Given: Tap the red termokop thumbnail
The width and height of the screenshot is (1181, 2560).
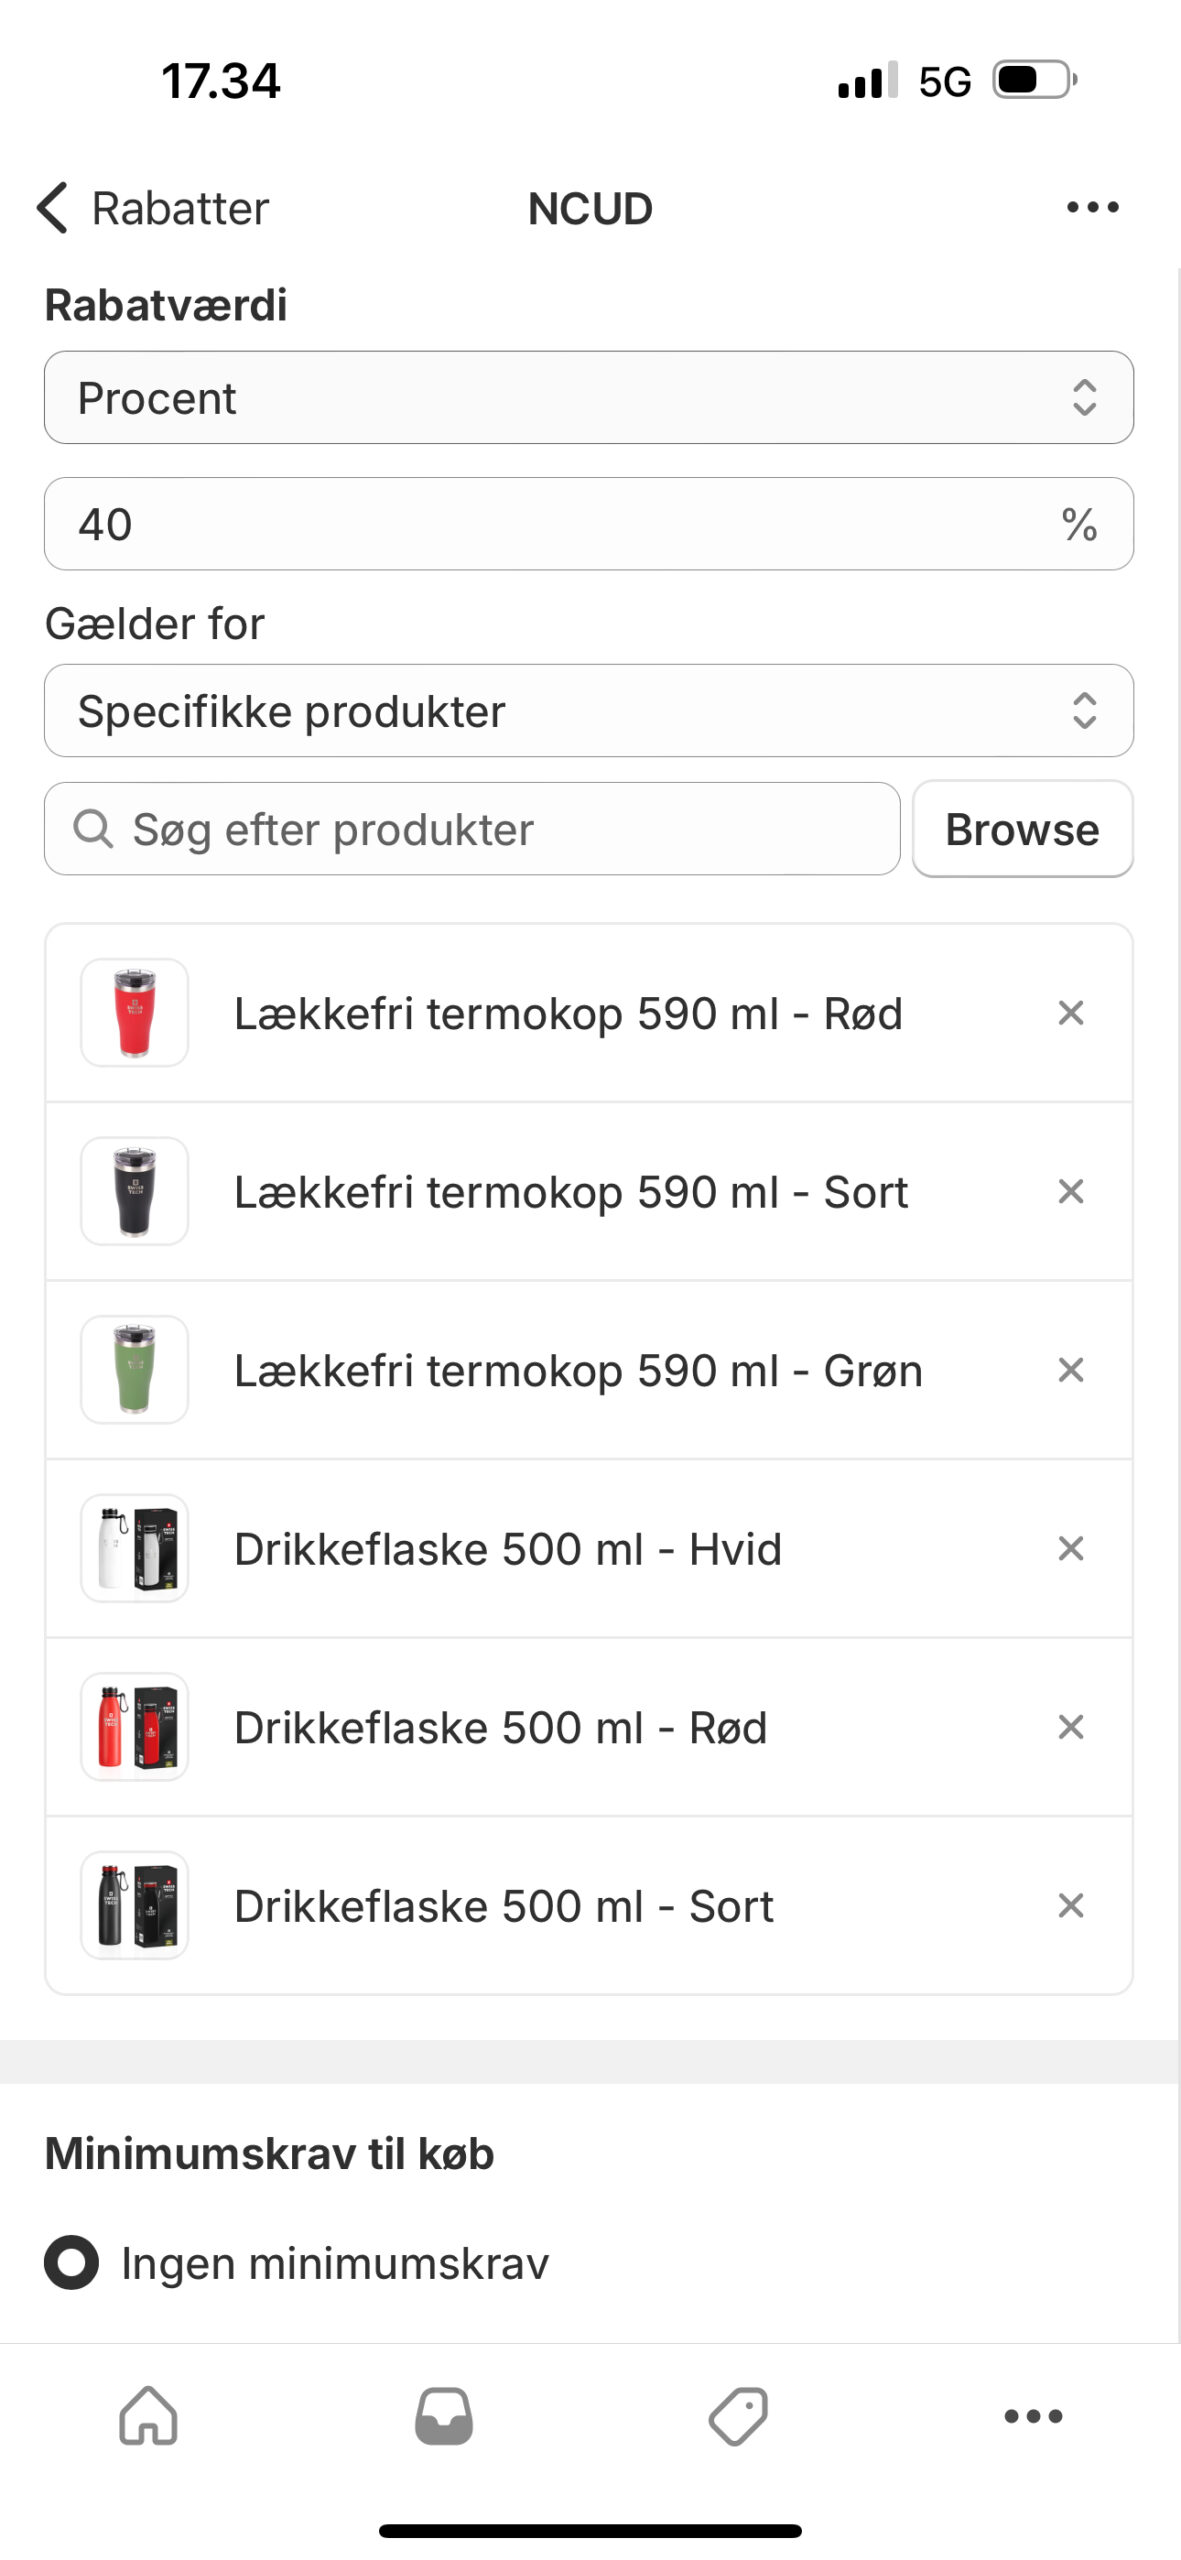Looking at the screenshot, I should (135, 1013).
